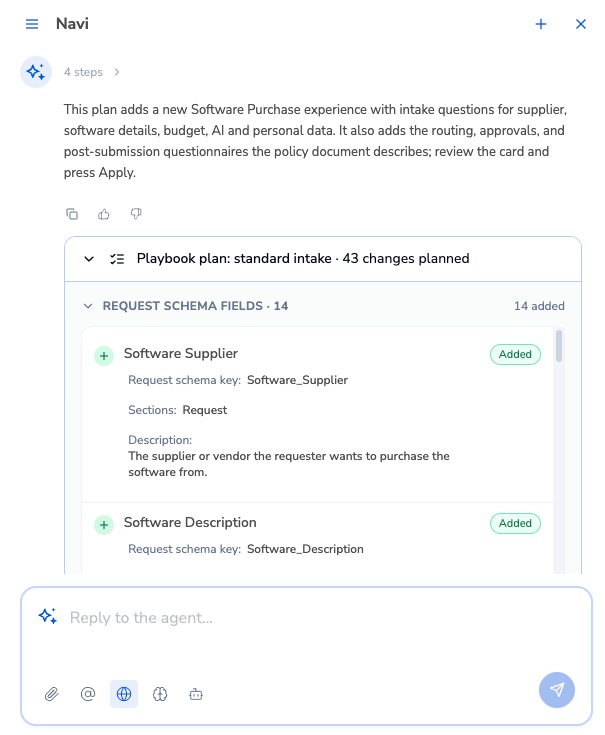The height and width of the screenshot is (735, 605).
Task: Select the Software Supplier field title
Action: [x=181, y=353]
